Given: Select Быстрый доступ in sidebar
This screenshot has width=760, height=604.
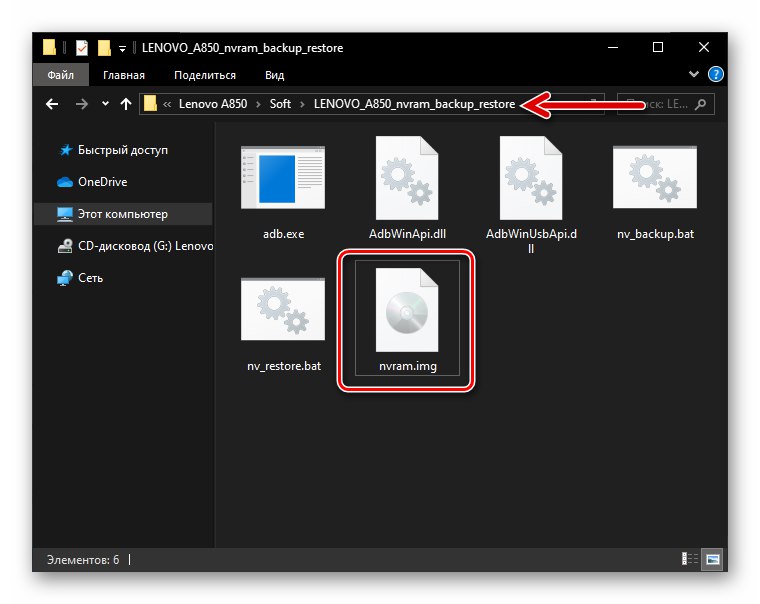Looking at the screenshot, I should coord(123,150).
